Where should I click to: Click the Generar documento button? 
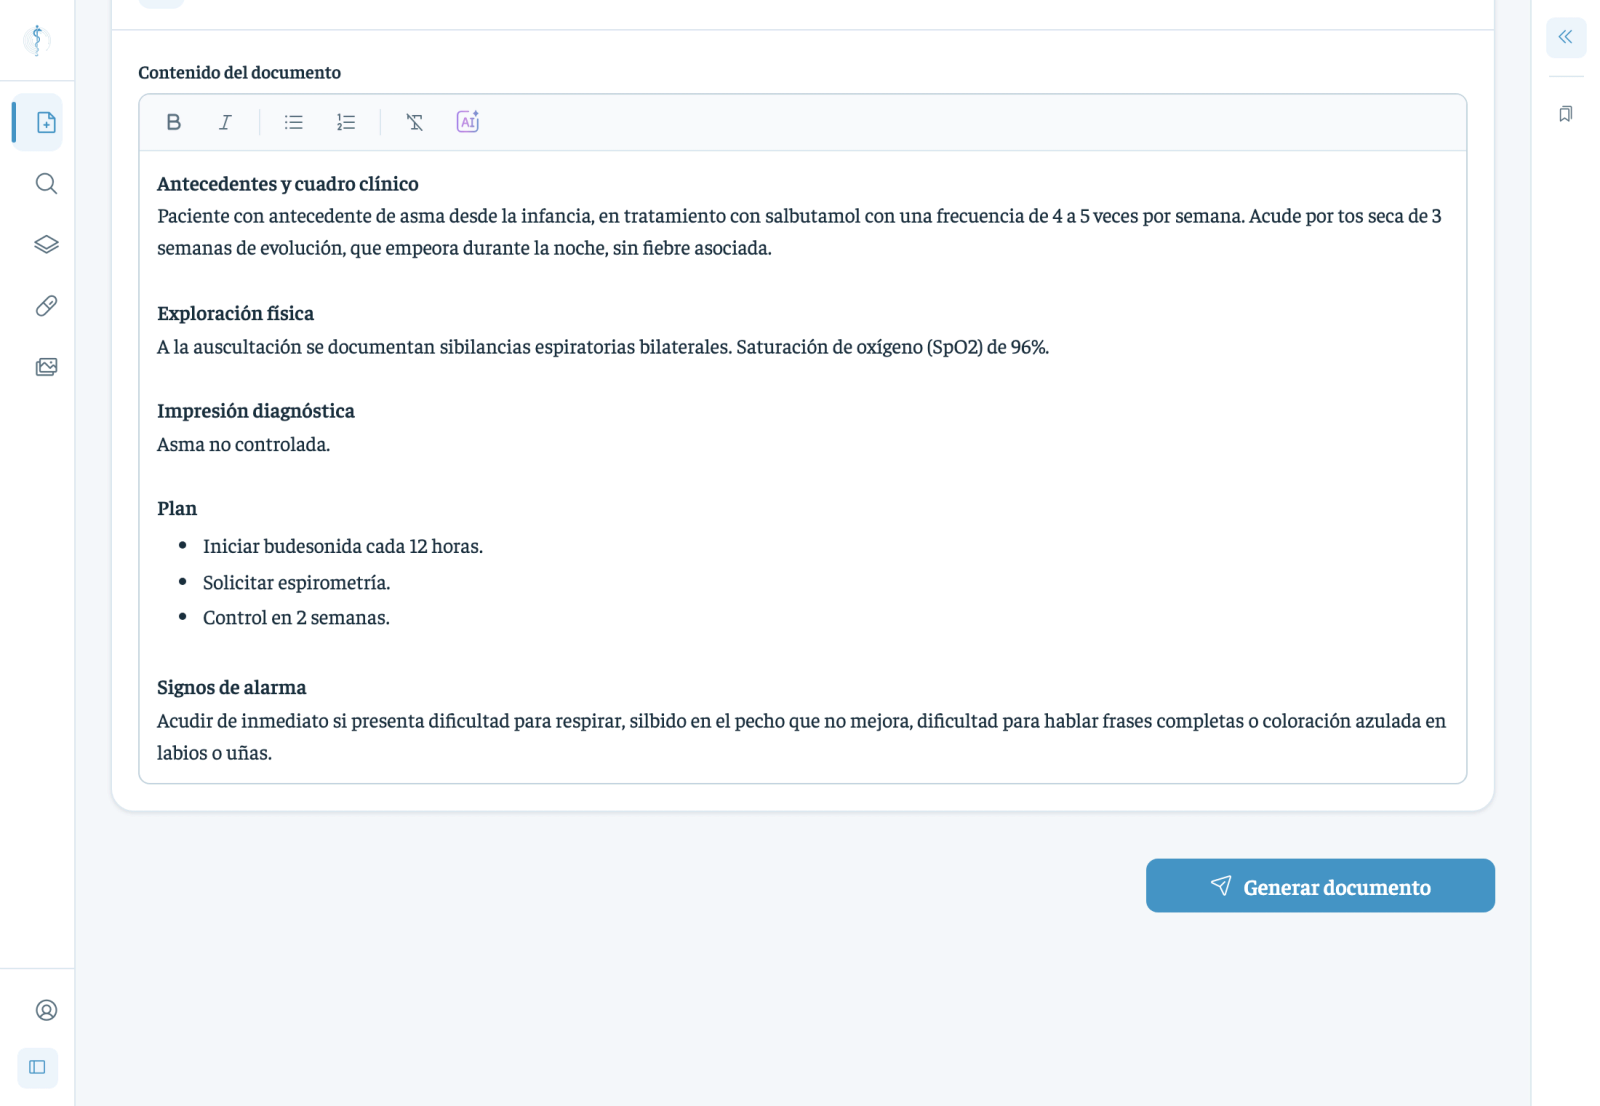click(x=1320, y=885)
